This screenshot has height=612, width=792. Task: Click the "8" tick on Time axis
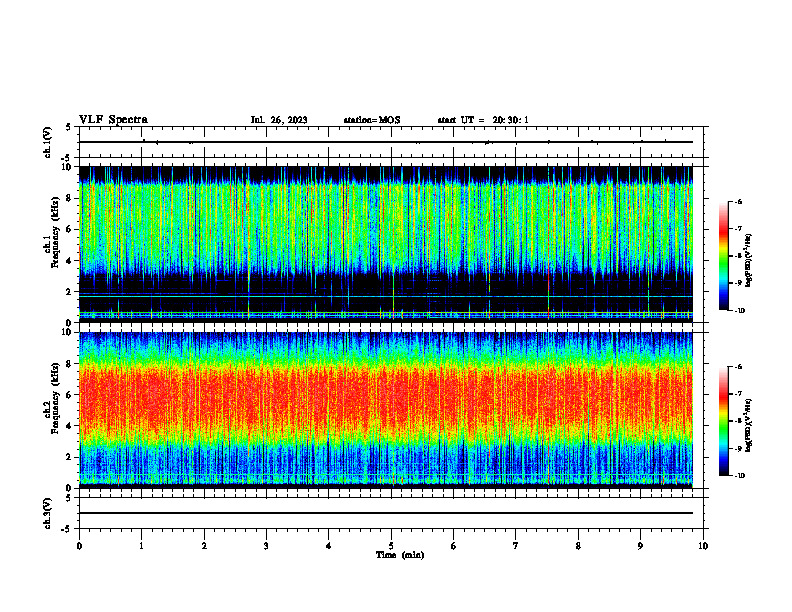[578, 546]
